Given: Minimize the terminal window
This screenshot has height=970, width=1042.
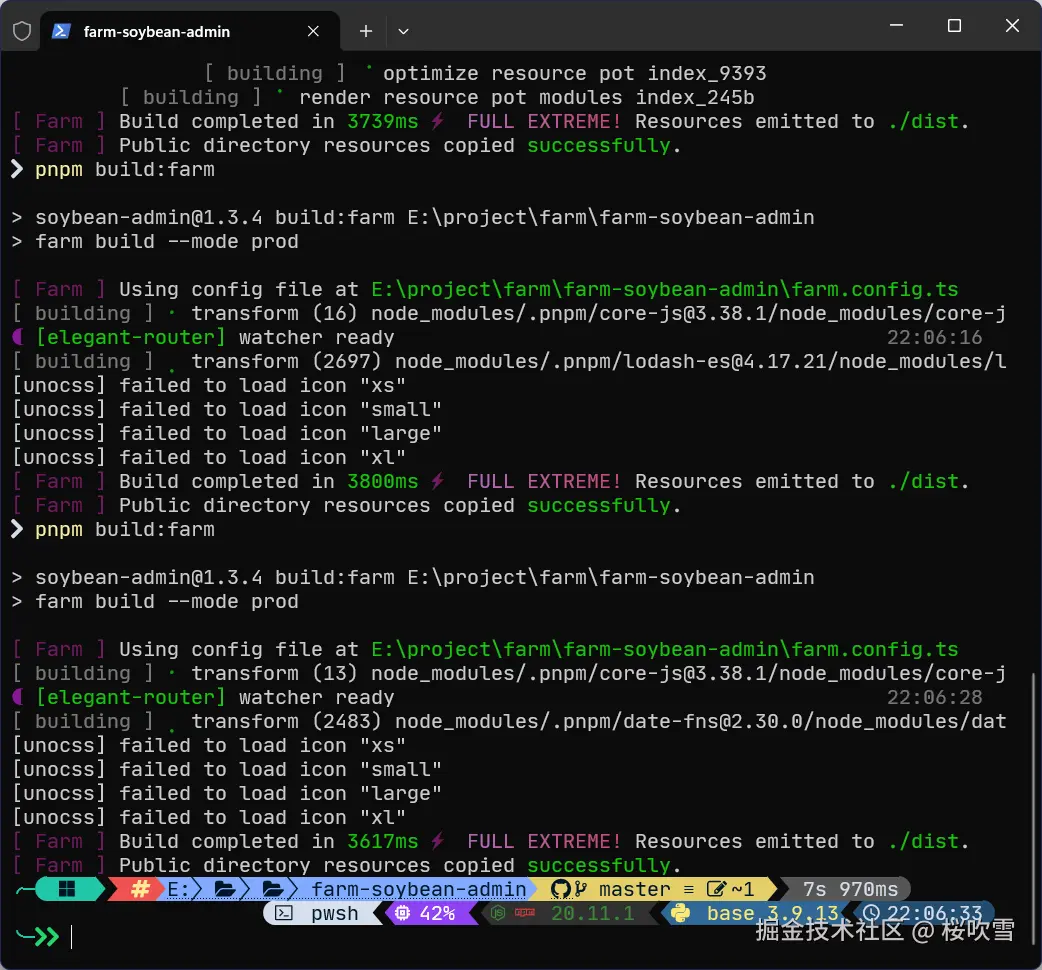Looking at the screenshot, I should coord(897,26).
